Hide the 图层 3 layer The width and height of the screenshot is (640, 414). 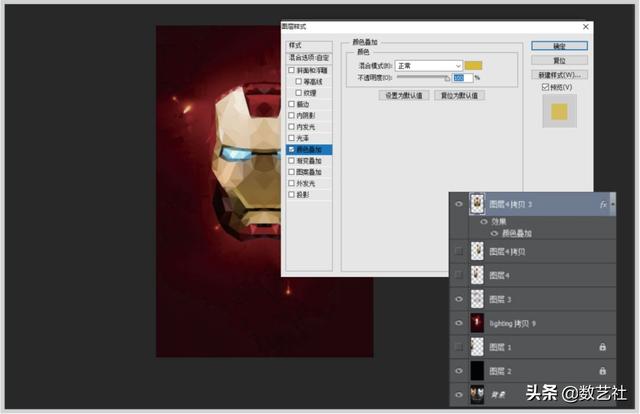[459, 299]
